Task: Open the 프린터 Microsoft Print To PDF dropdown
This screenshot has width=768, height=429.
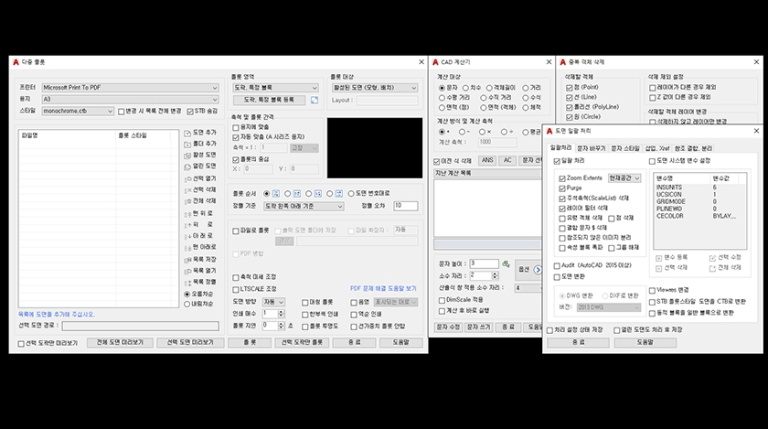Action: point(129,88)
